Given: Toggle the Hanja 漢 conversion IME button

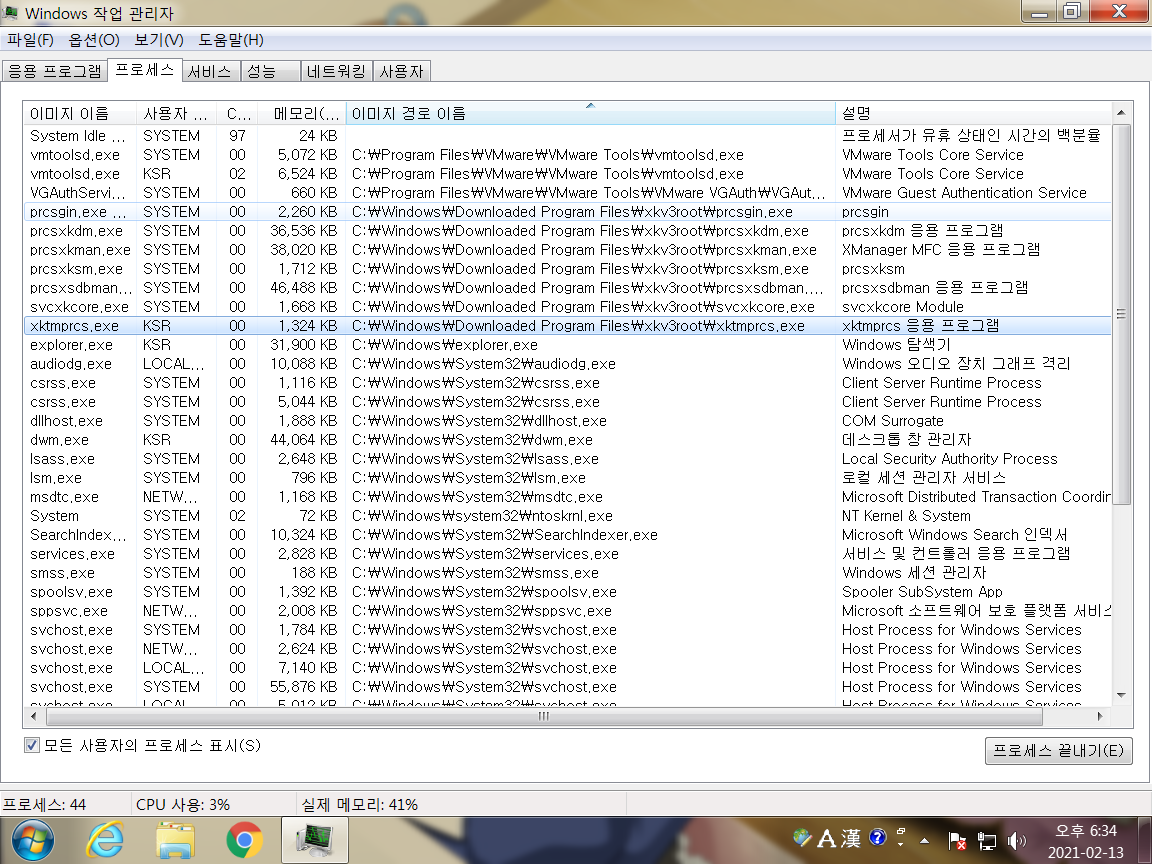Looking at the screenshot, I should (851, 838).
